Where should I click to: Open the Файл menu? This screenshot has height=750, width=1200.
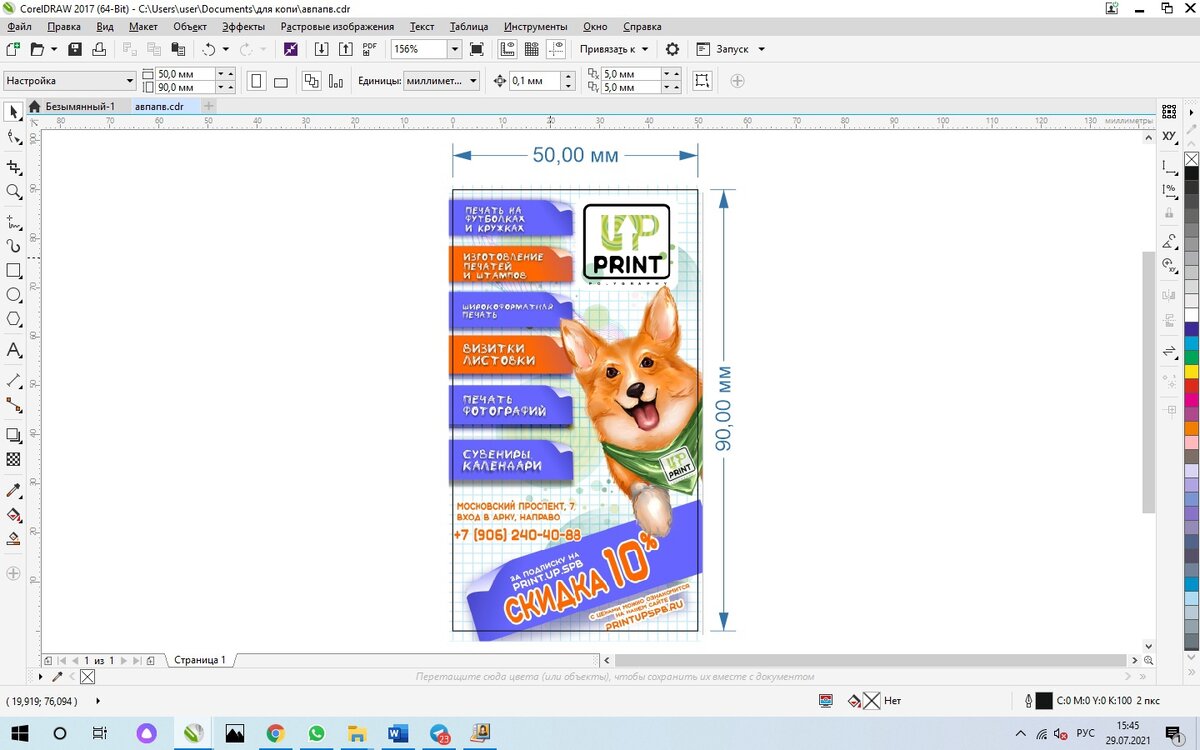click(19, 26)
